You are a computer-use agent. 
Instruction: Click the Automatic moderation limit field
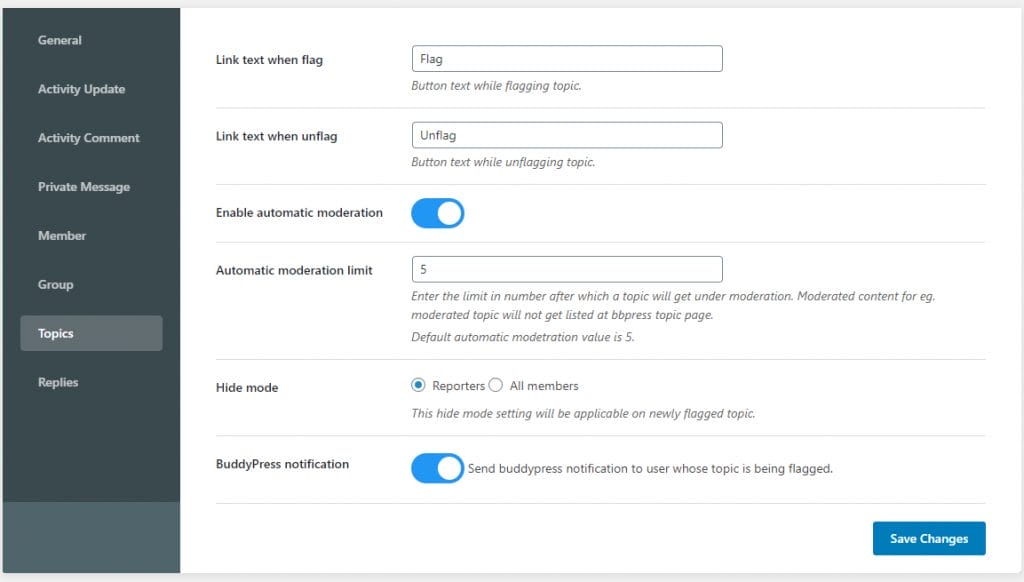(567, 270)
